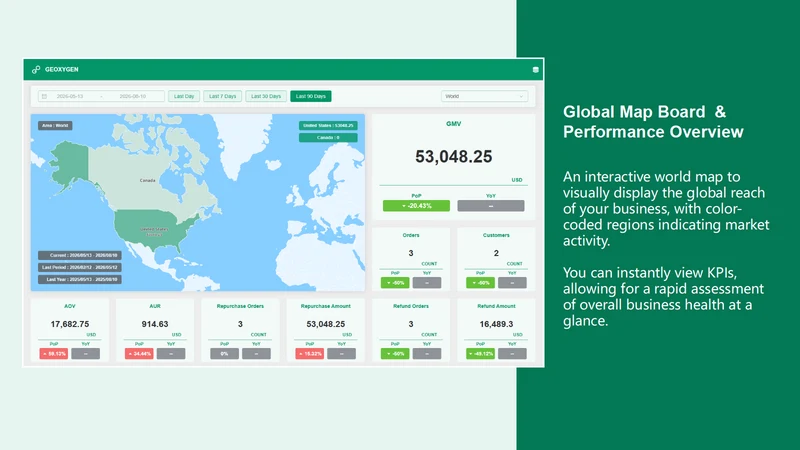Click the Last Period date label
Viewport: 800px width, 450px height.
click(x=80, y=267)
